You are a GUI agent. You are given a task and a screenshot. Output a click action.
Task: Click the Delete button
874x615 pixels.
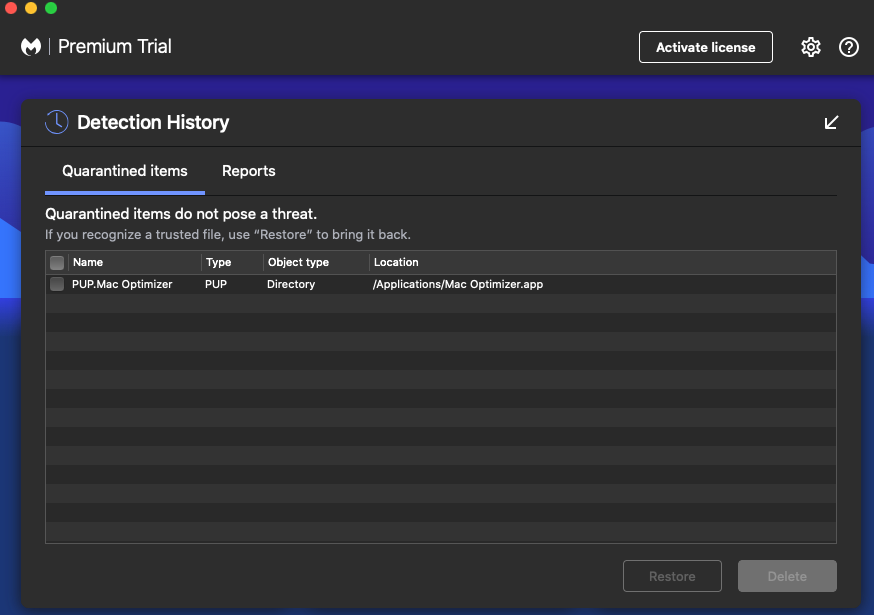click(x=787, y=576)
